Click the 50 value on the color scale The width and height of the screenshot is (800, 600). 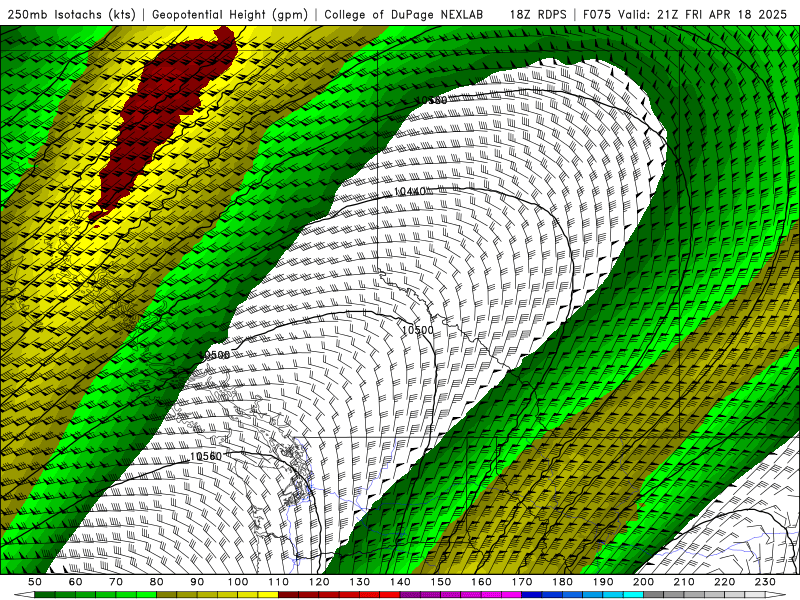point(35,582)
